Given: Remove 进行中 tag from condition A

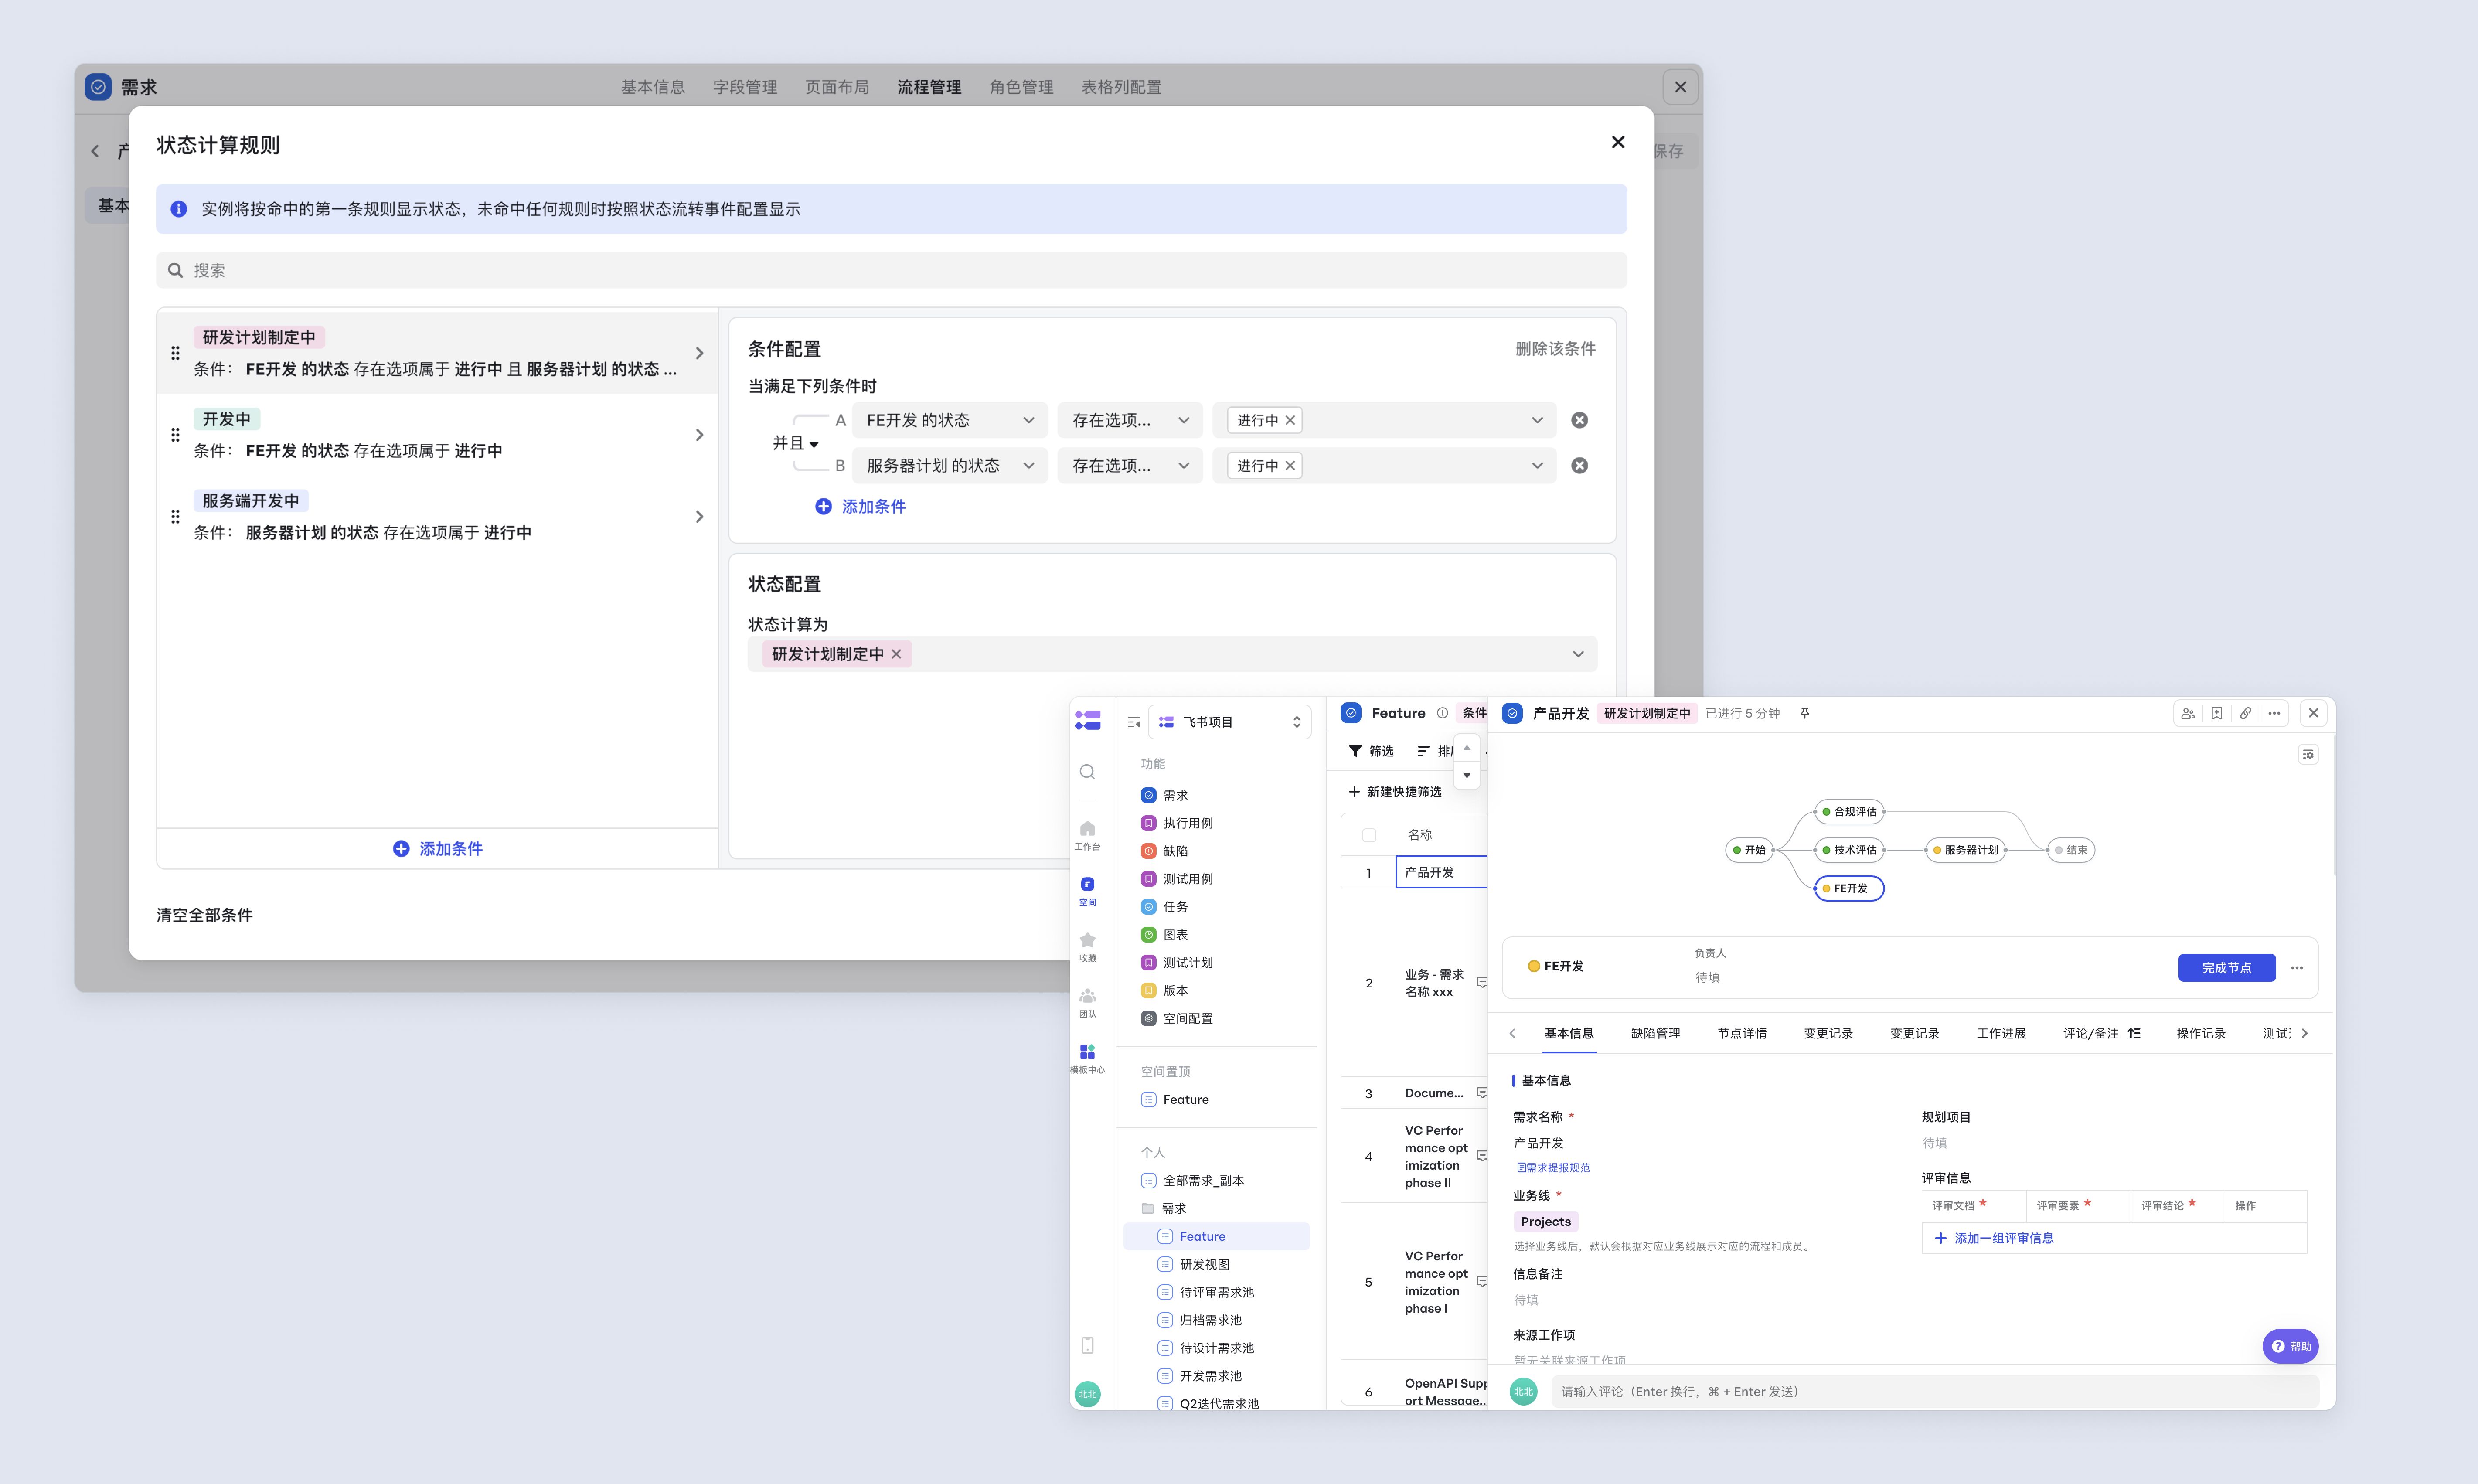Looking at the screenshot, I should click(x=1290, y=420).
